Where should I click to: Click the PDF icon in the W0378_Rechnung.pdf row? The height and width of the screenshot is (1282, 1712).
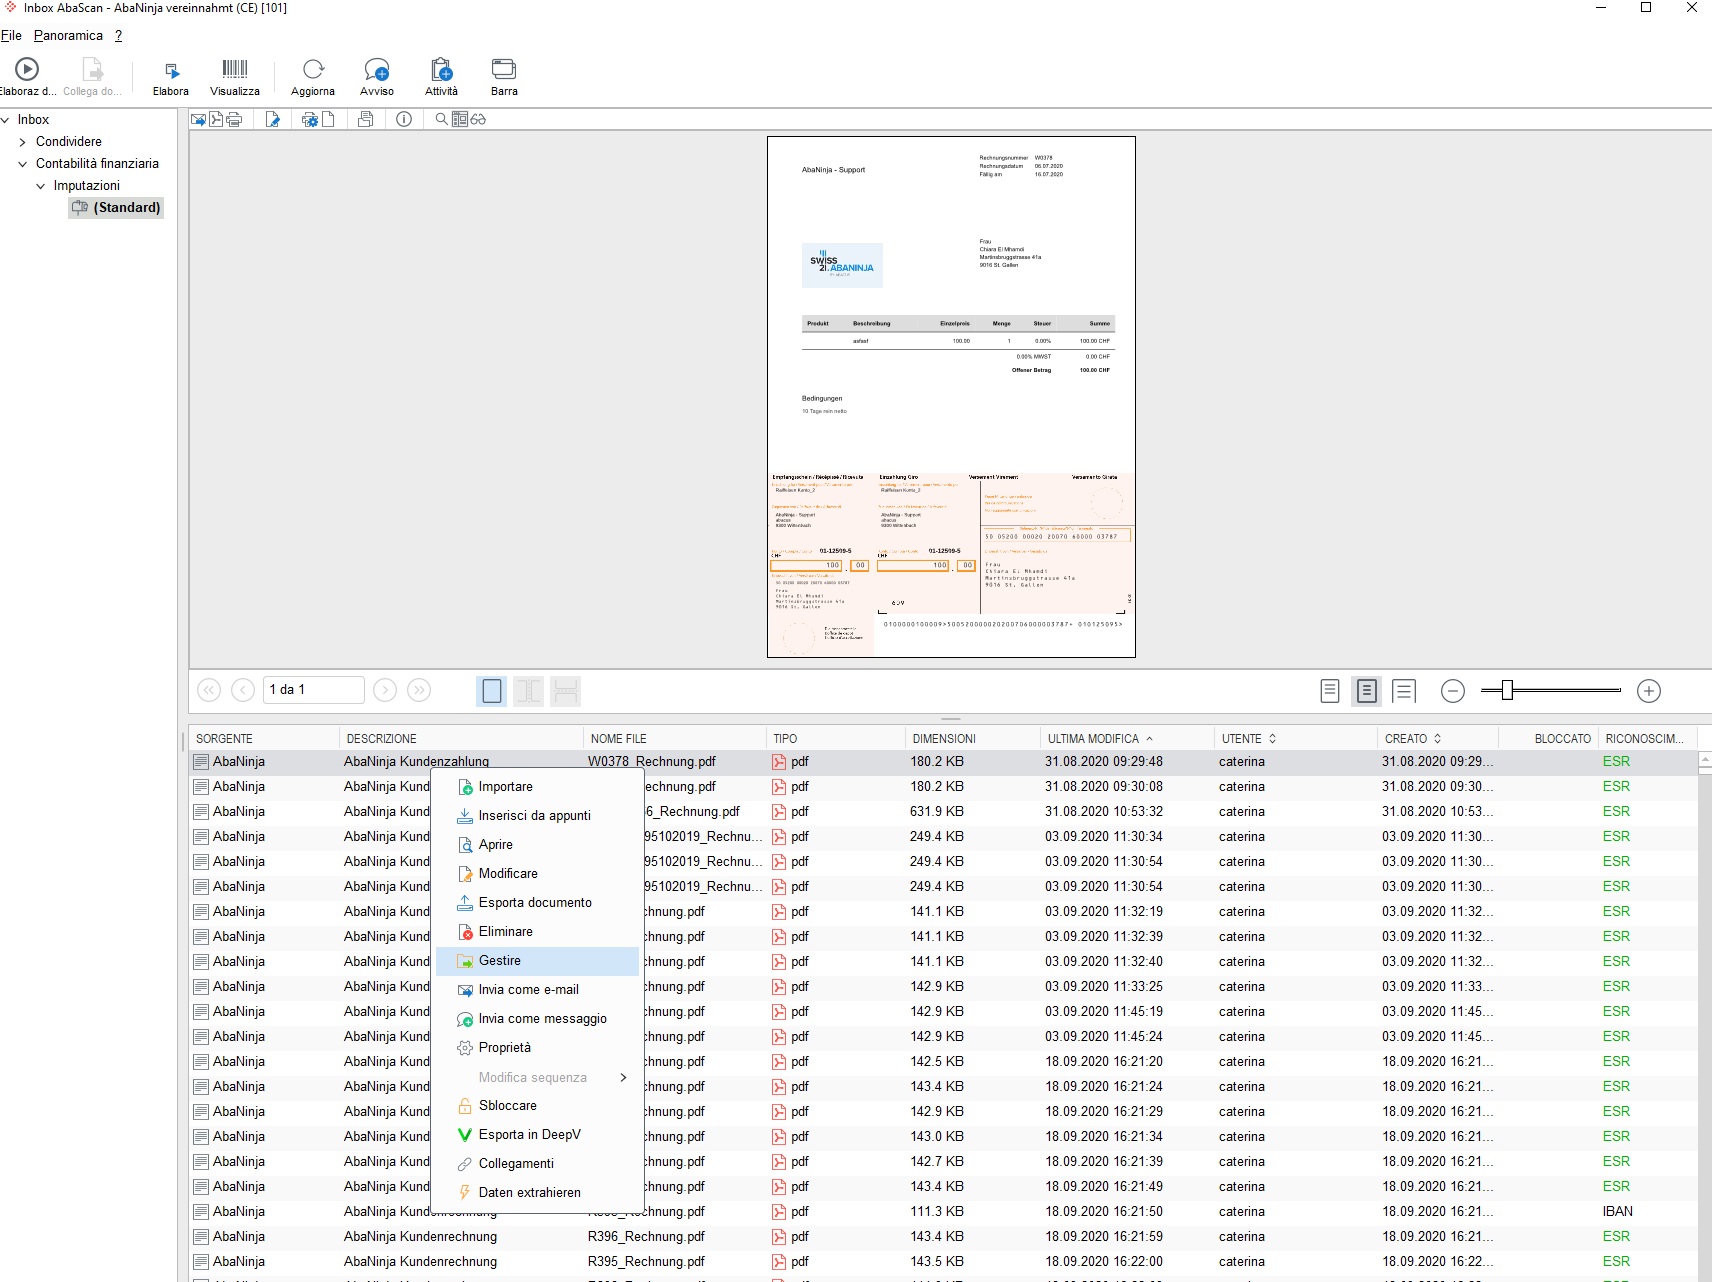point(779,762)
